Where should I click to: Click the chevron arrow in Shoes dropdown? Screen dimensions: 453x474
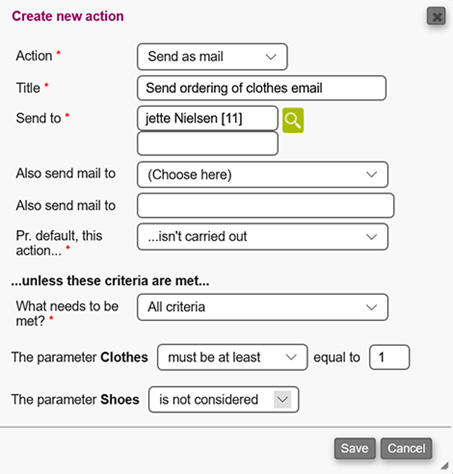[x=282, y=399]
